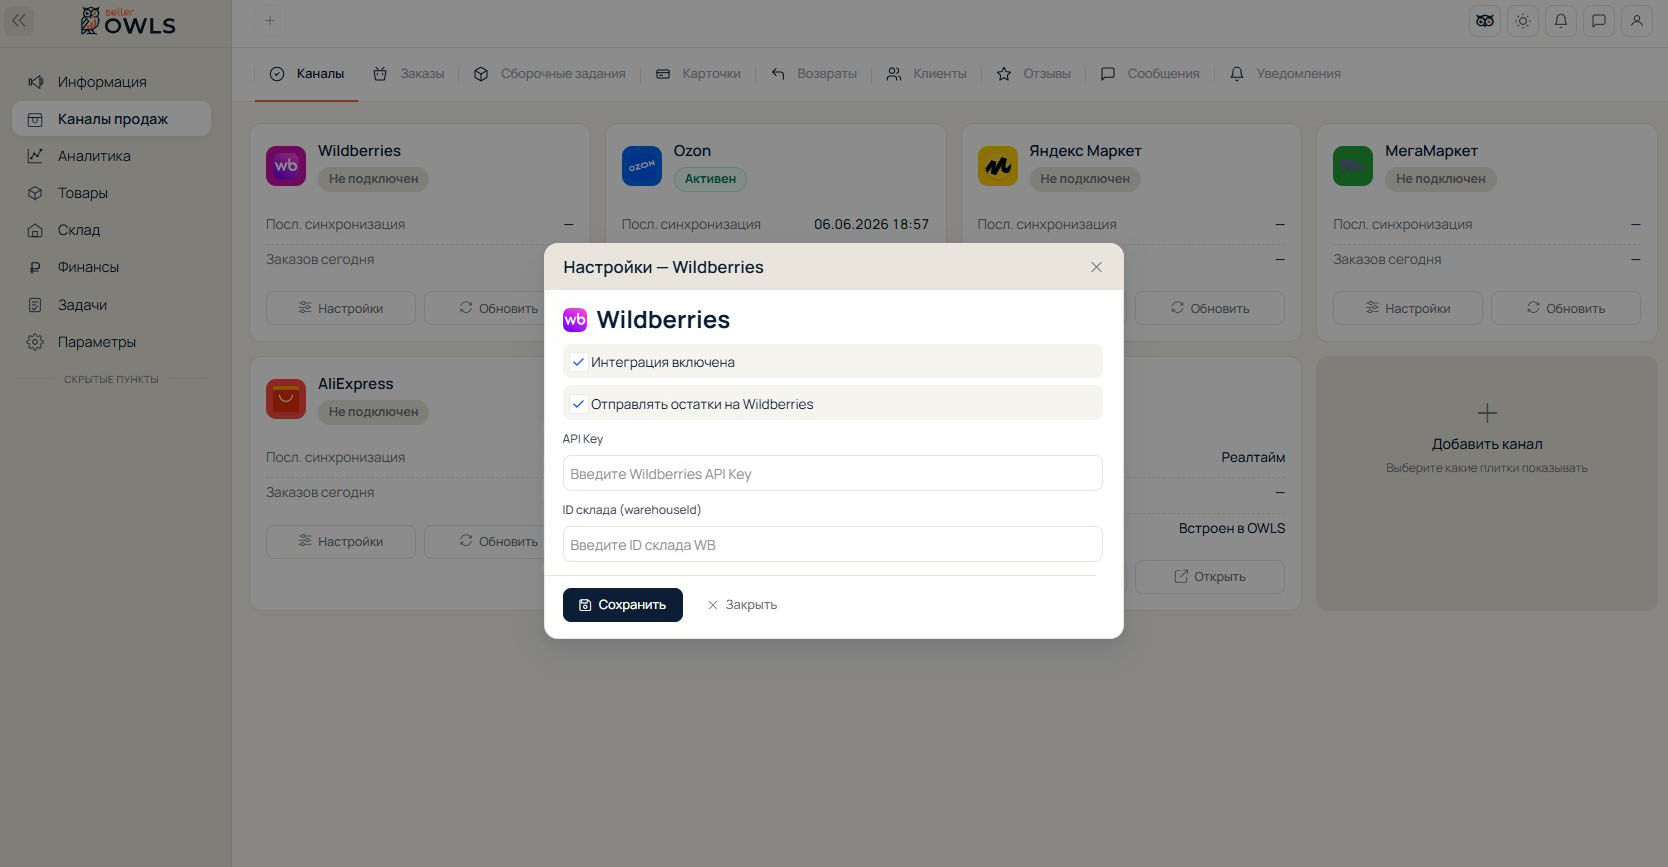Open the Клиенты tab
The width and height of the screenshot is (1668, 867).
click(x=927, y=74)
